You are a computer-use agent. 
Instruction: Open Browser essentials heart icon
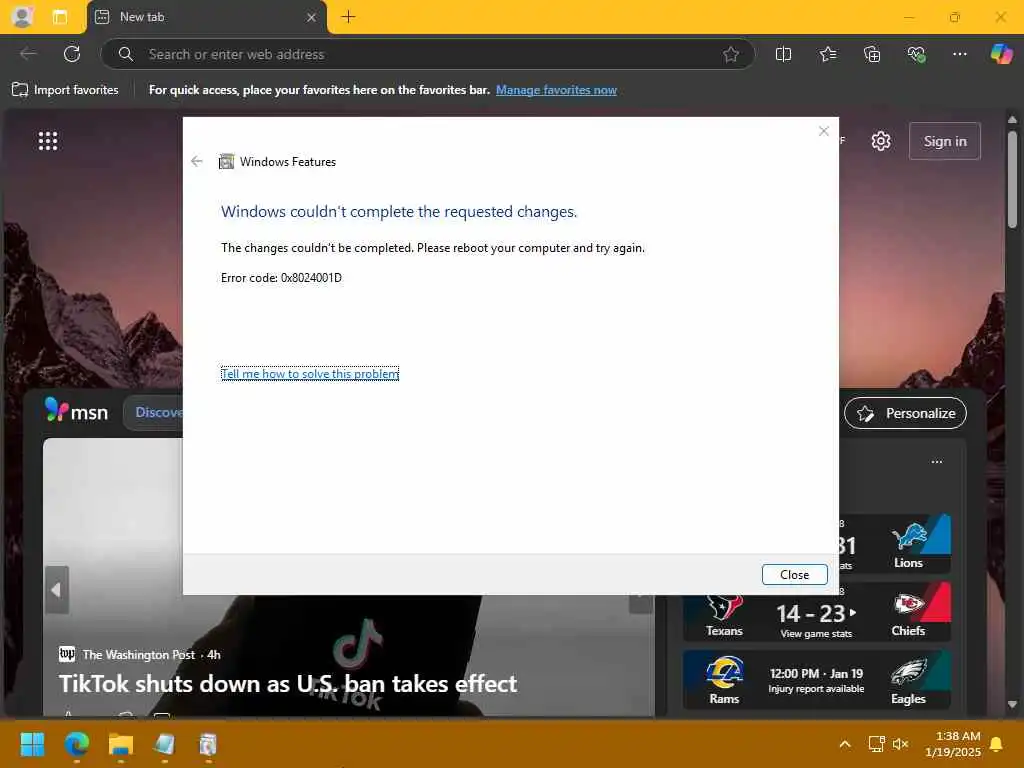[916, 54]
